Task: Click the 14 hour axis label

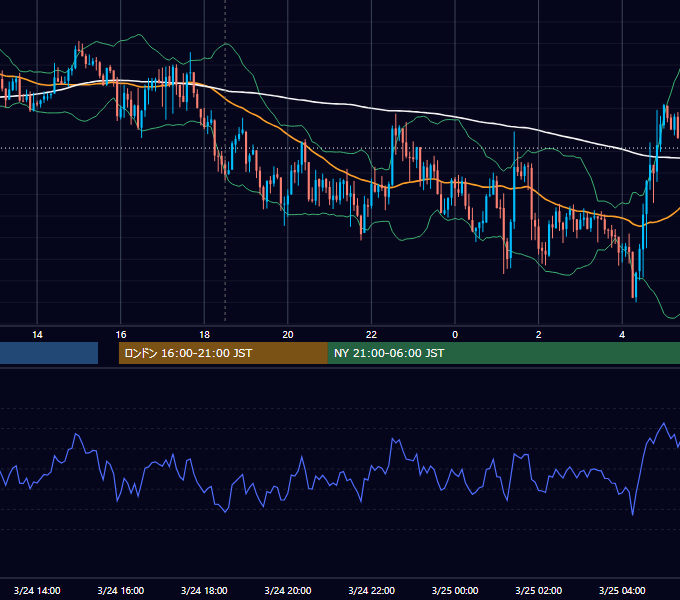Action: pos(37,335)
